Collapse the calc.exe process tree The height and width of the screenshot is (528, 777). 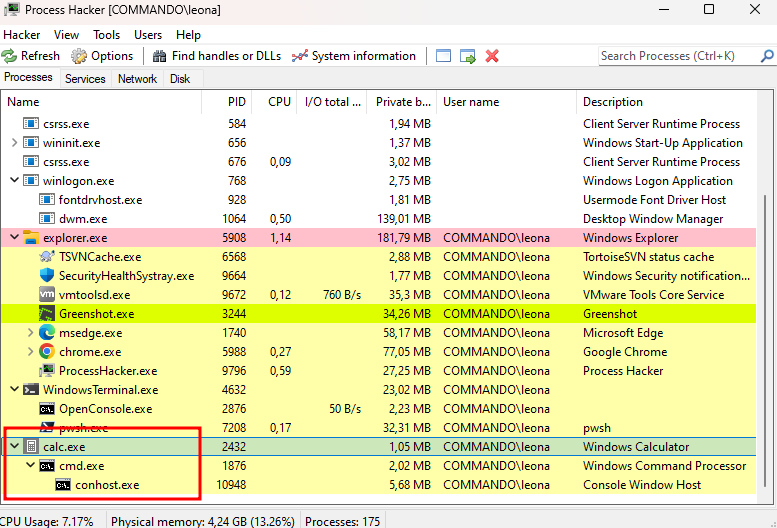[x=14, y=447]
